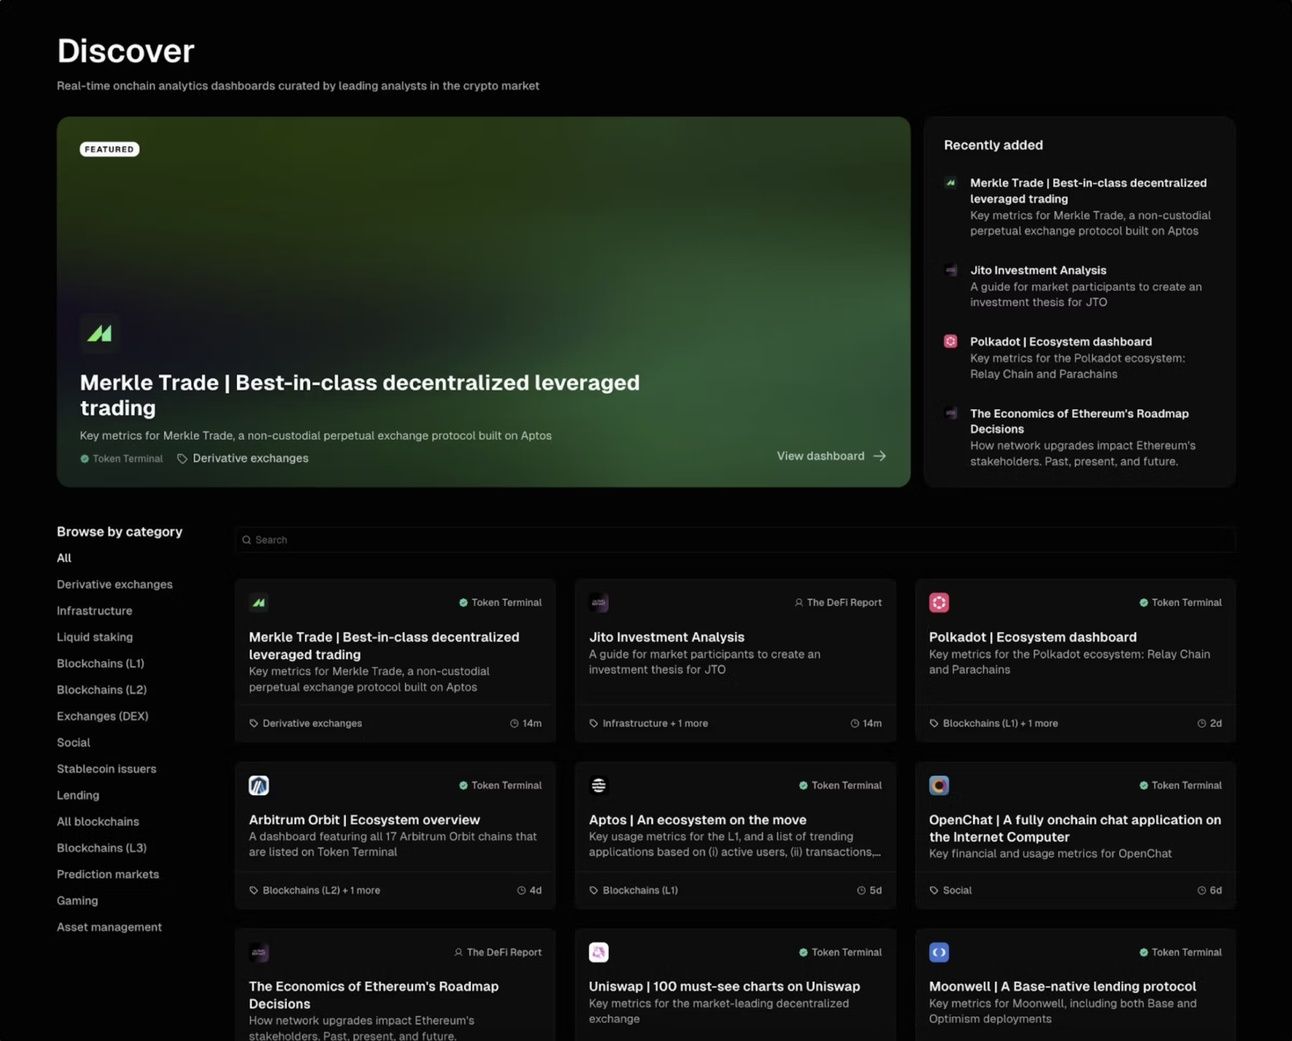Filter by Prediction markets category
This screenshot has width=1292, height=1041.
(x=108, y=875)
